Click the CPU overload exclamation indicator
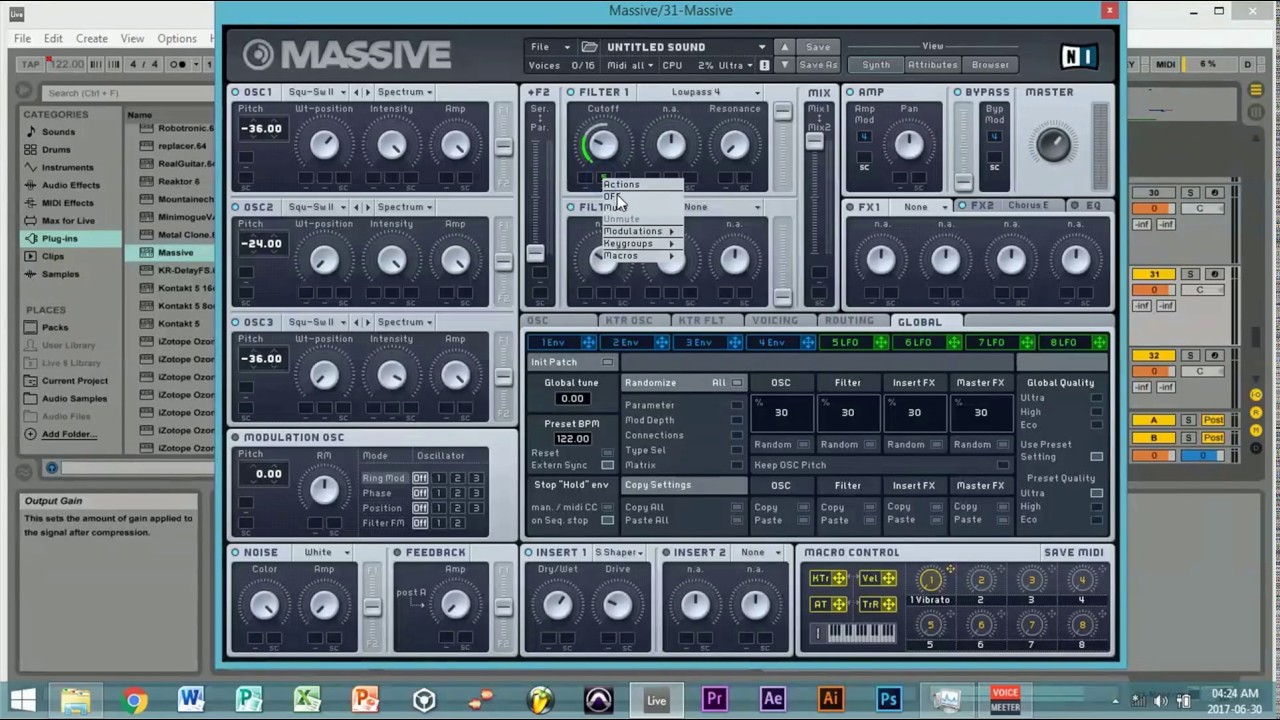Viewport: 1280px width, 720px height. pyautogui.click(x=764, y=65)
